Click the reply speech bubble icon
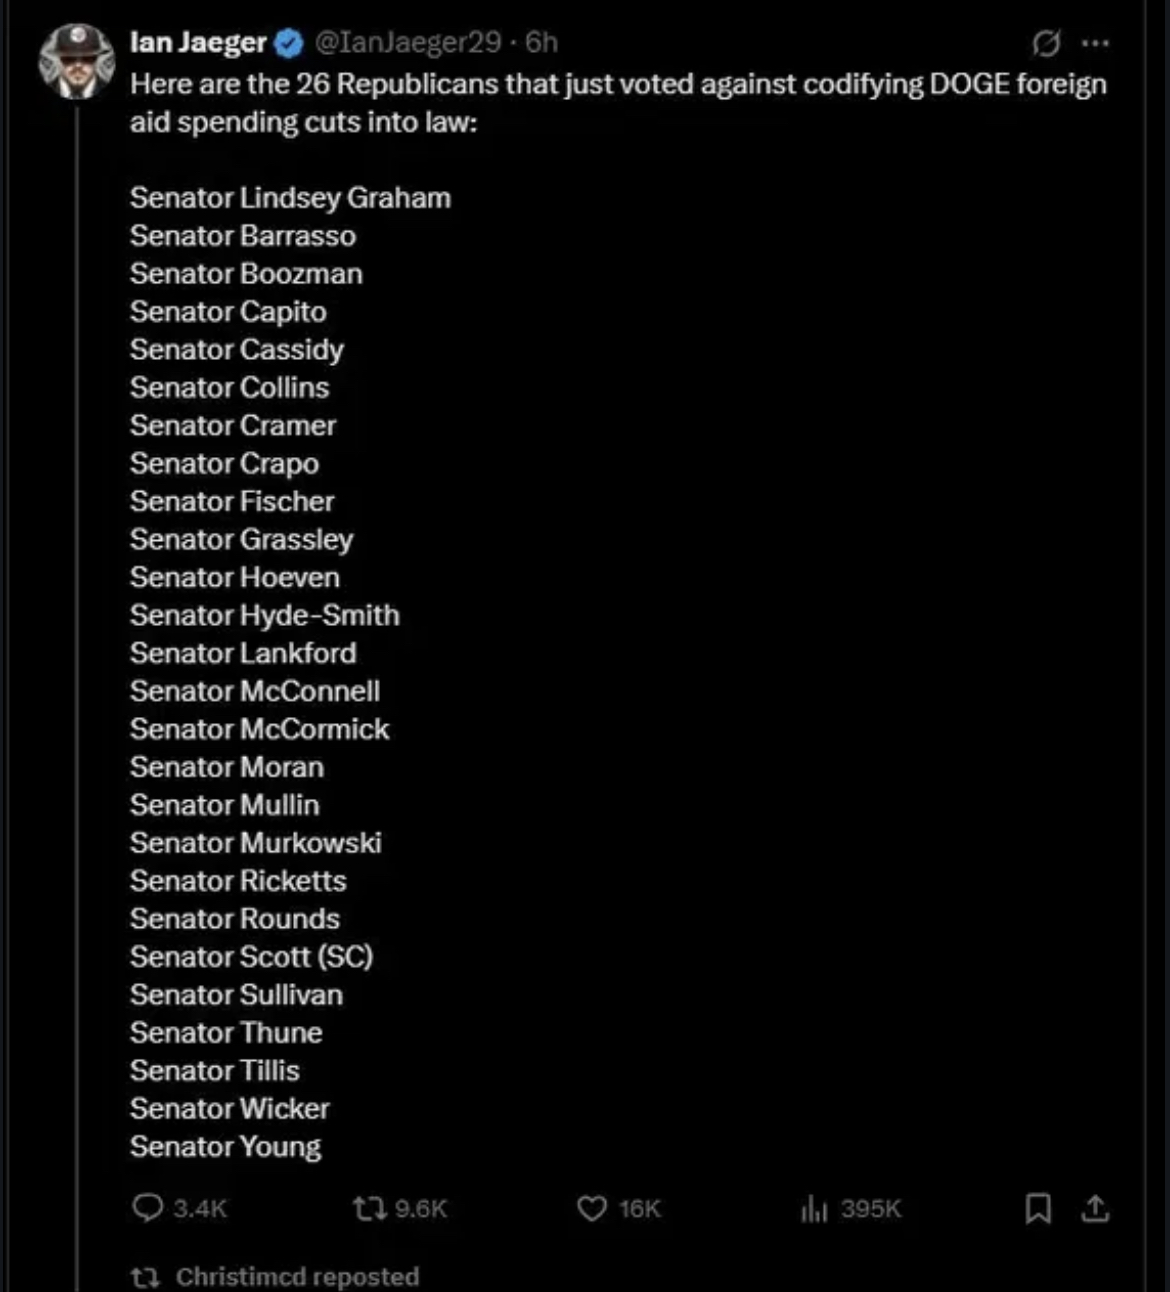This screenshot has height=1292, width=1170. 147,1208
